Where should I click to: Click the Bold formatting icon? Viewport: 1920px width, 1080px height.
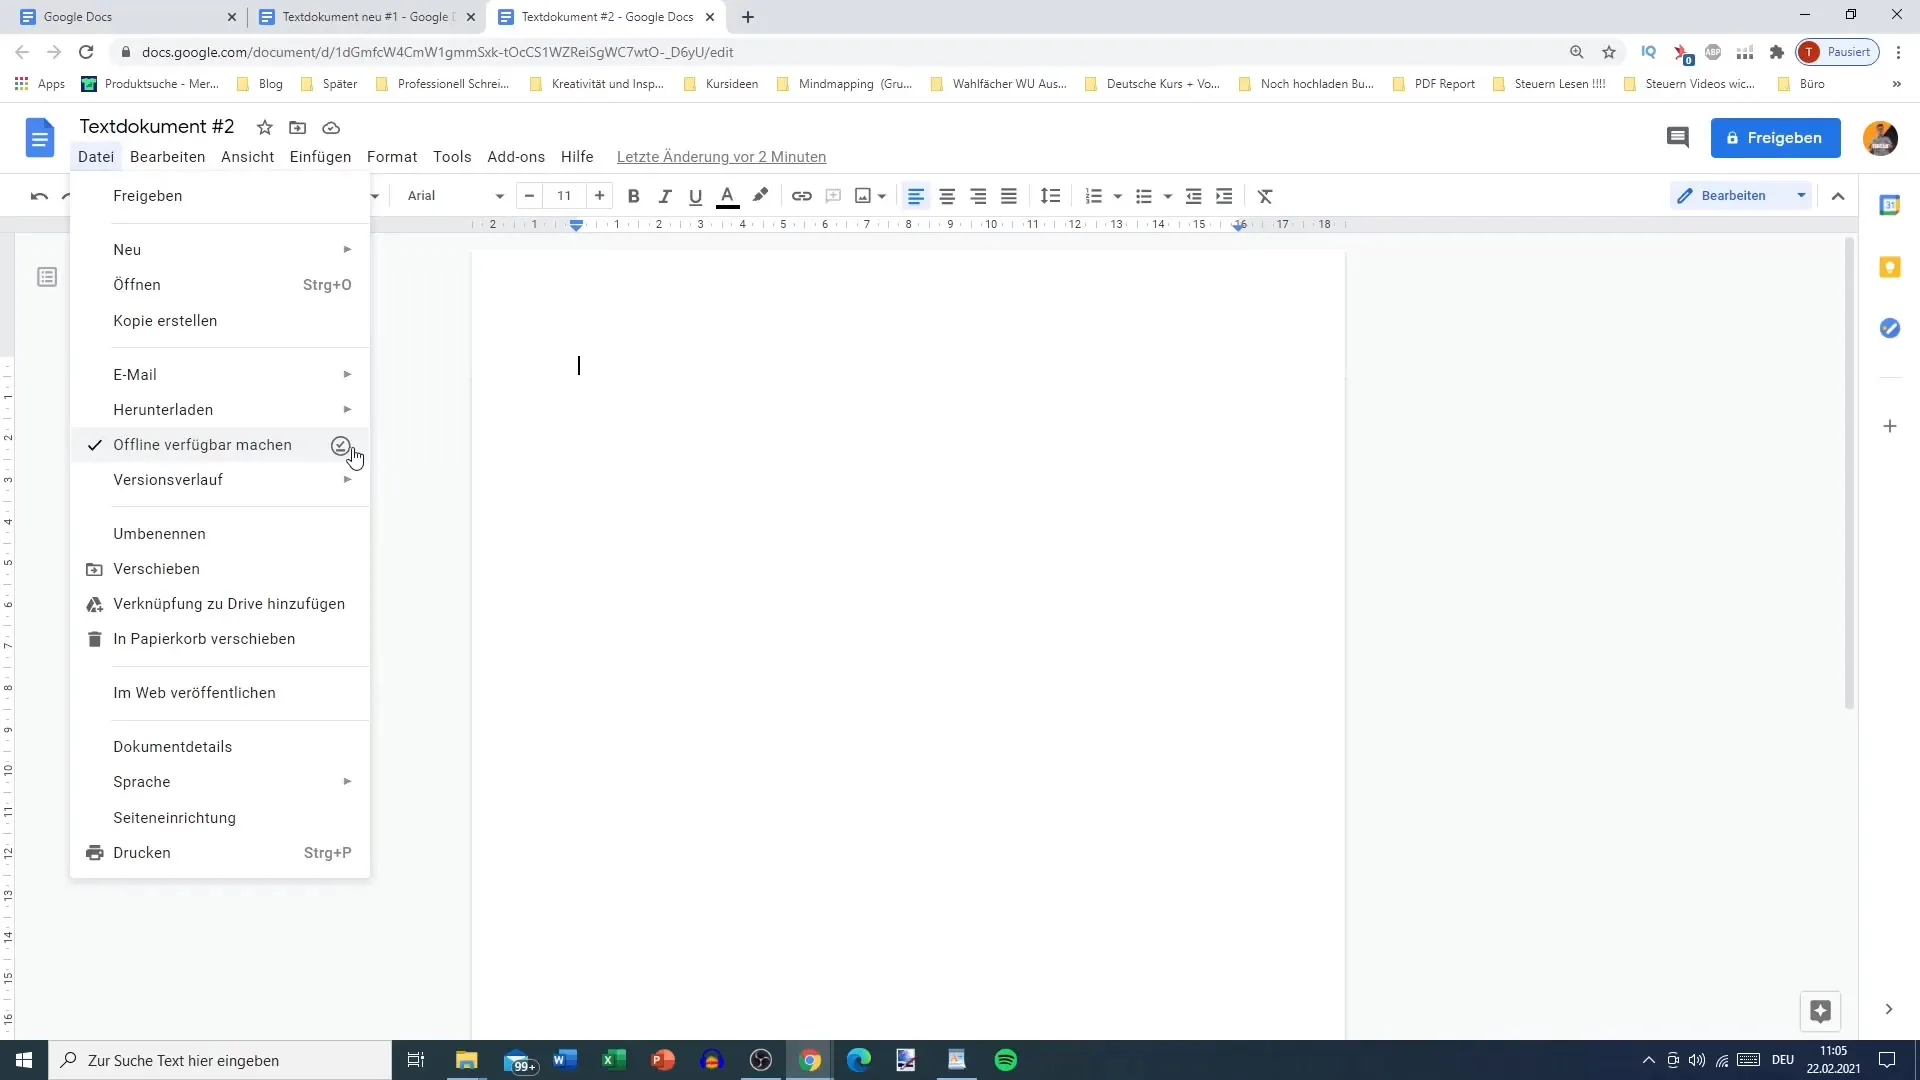634,195
